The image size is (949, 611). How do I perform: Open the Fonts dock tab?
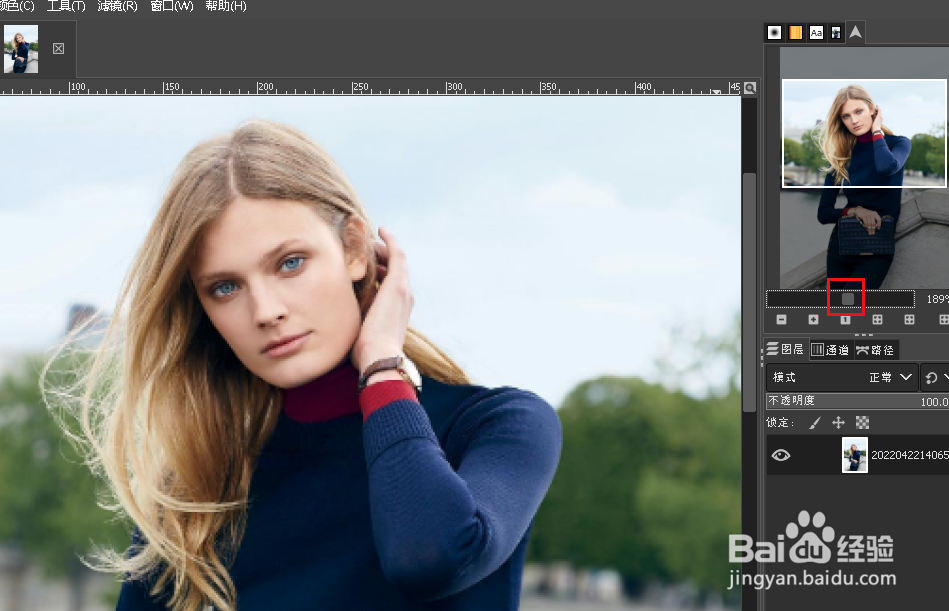click(x=816, y=33)
